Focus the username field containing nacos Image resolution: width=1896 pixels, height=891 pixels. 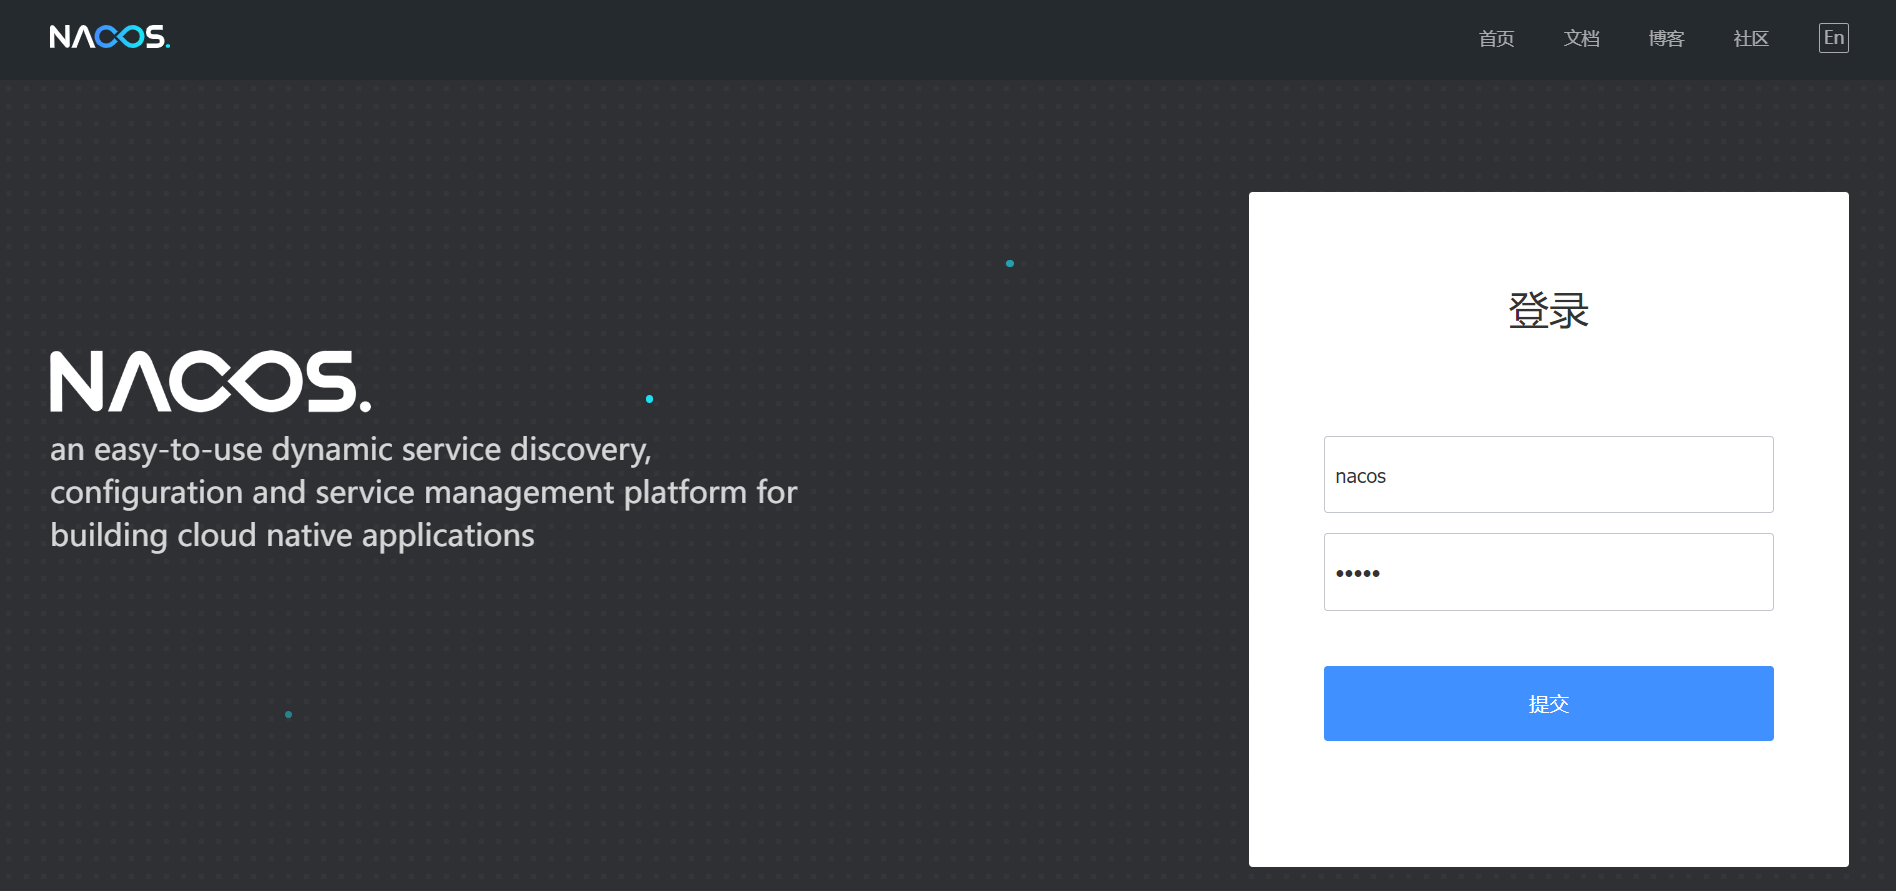point(1548,475)
